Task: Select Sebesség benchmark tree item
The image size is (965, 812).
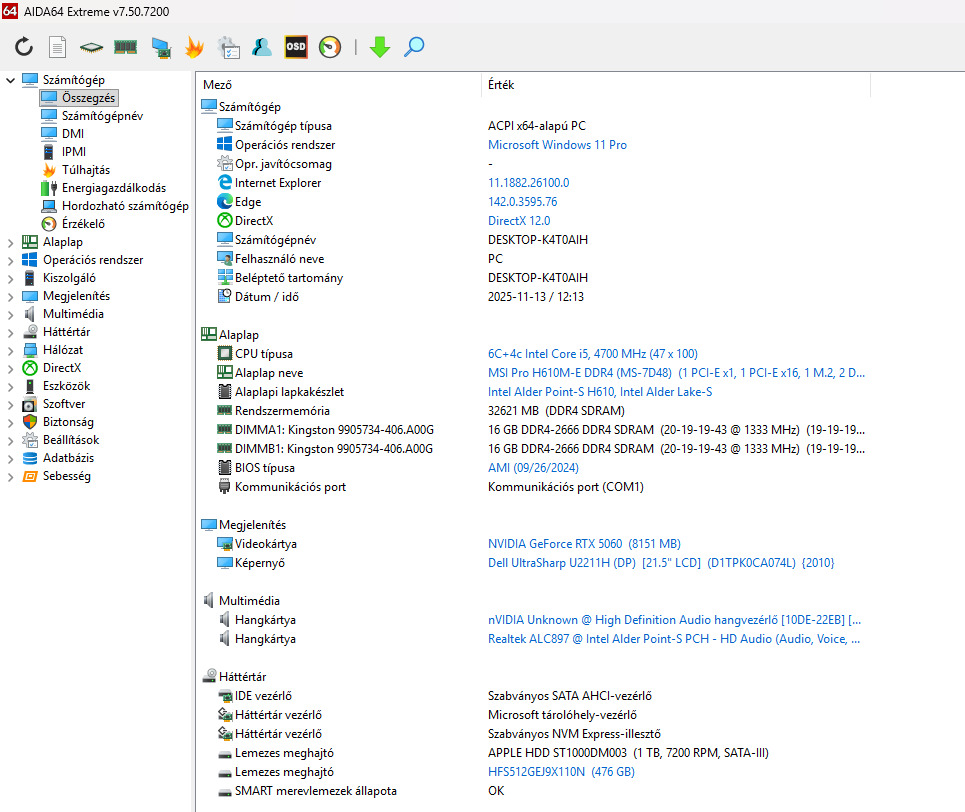Action: point(66,476)
